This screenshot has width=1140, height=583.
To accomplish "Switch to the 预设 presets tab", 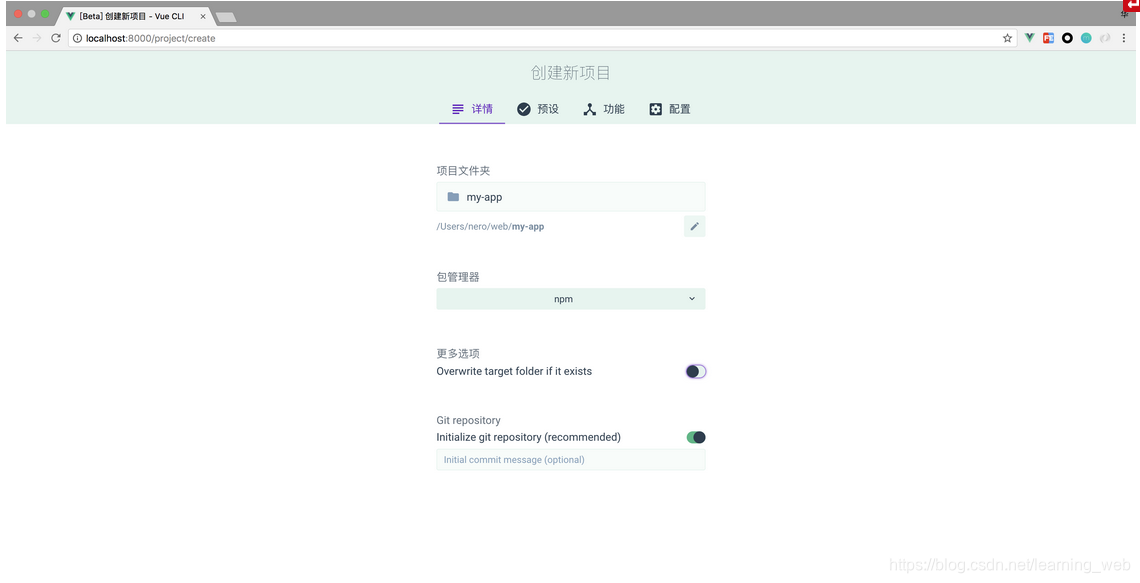I will [538, 109].
